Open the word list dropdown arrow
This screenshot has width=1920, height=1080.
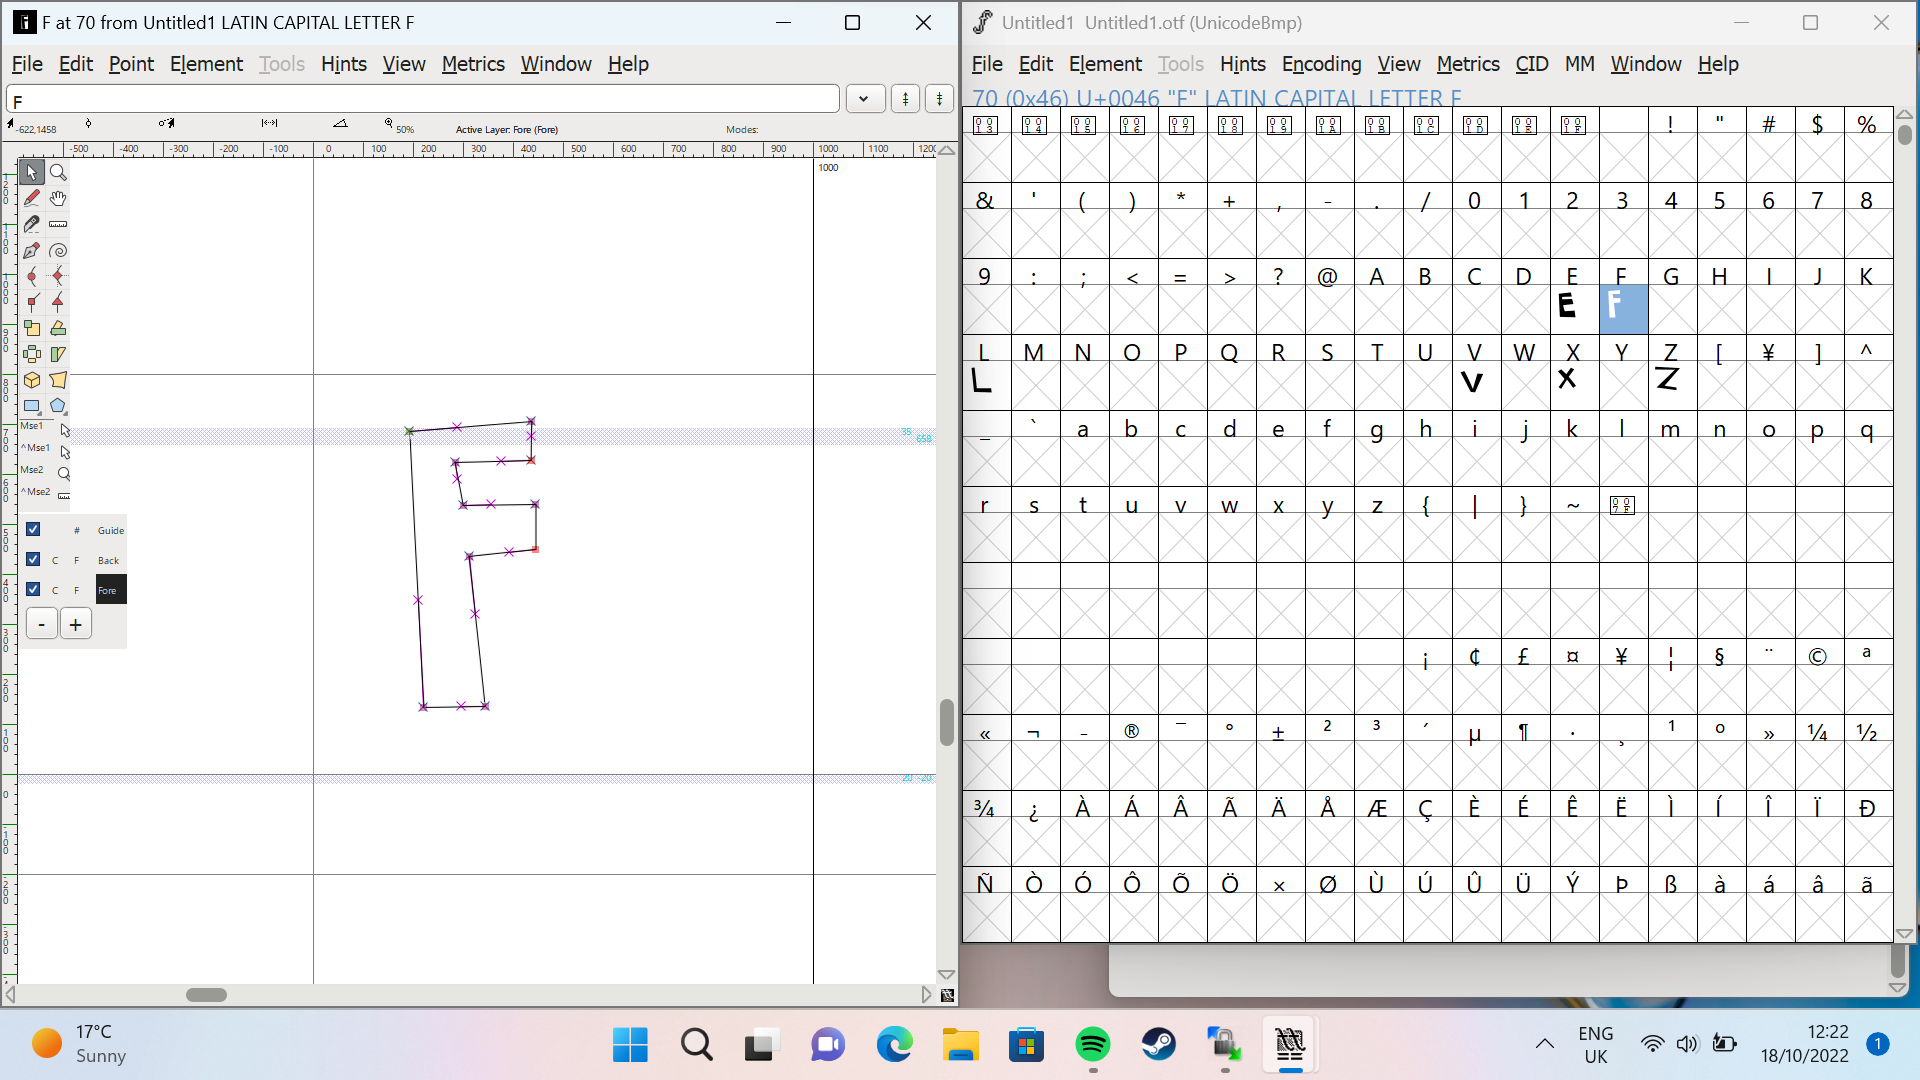[x=865, y=99]
